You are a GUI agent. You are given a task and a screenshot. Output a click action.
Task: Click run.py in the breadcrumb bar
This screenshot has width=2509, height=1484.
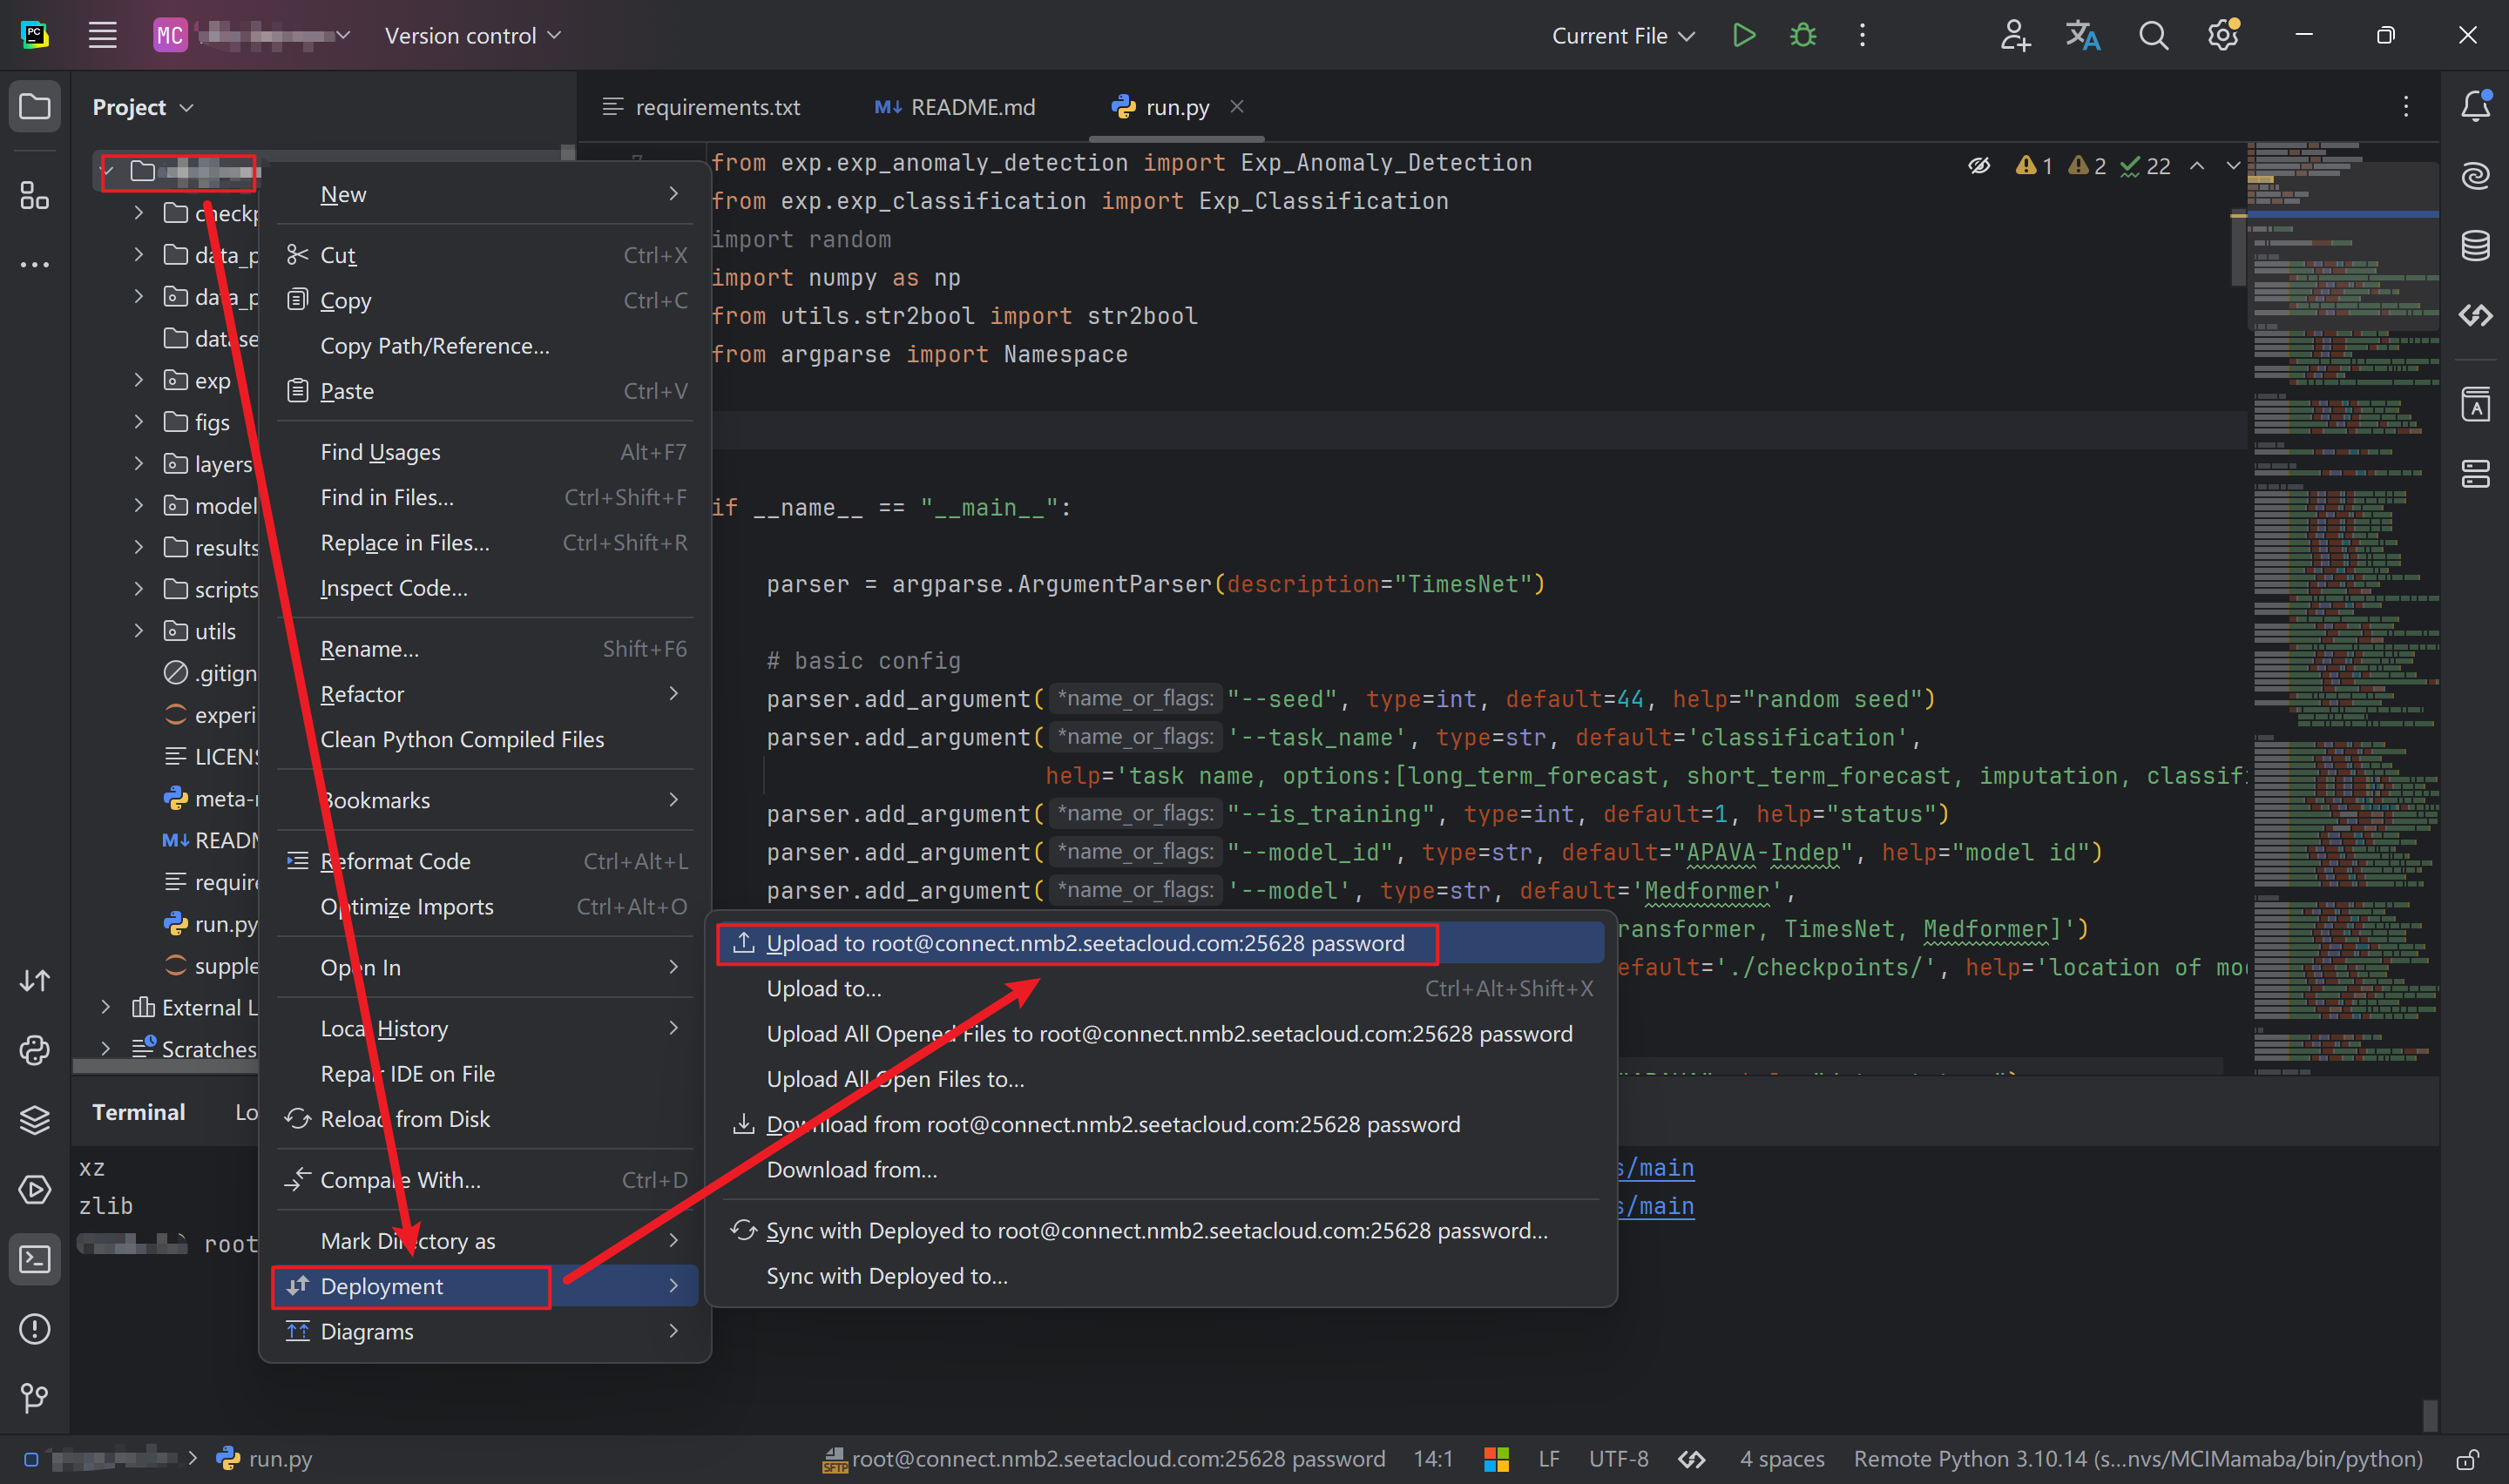point(265,1459)
